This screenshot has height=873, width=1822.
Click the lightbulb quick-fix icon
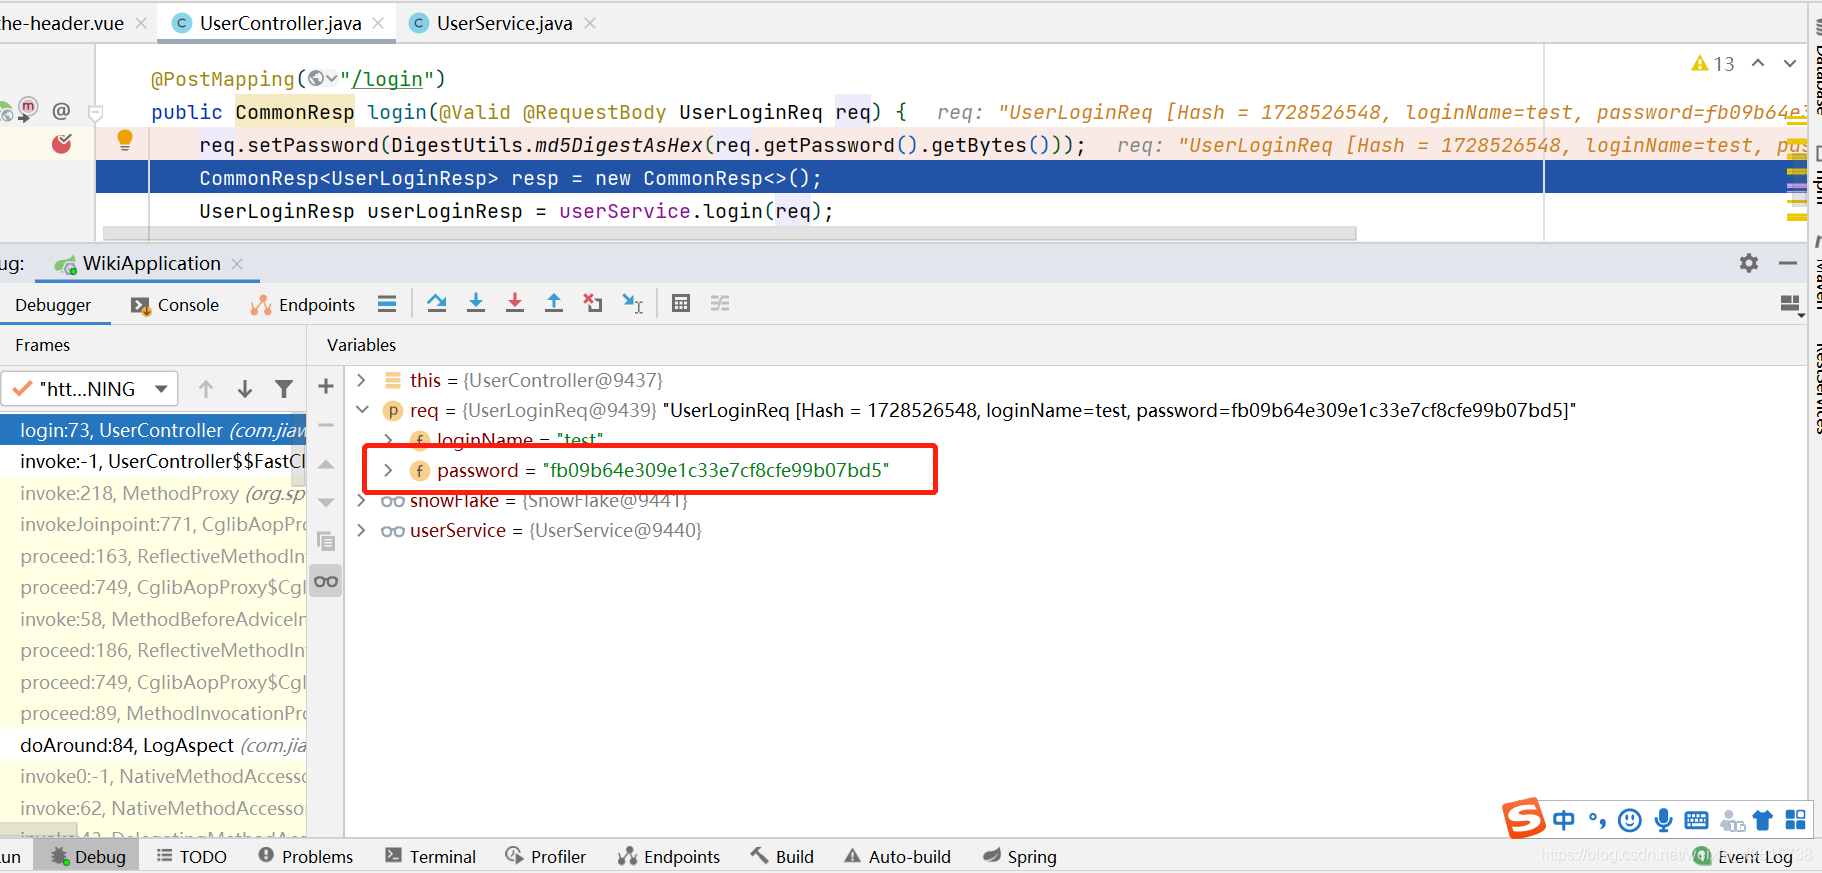(x=125, y=140)
